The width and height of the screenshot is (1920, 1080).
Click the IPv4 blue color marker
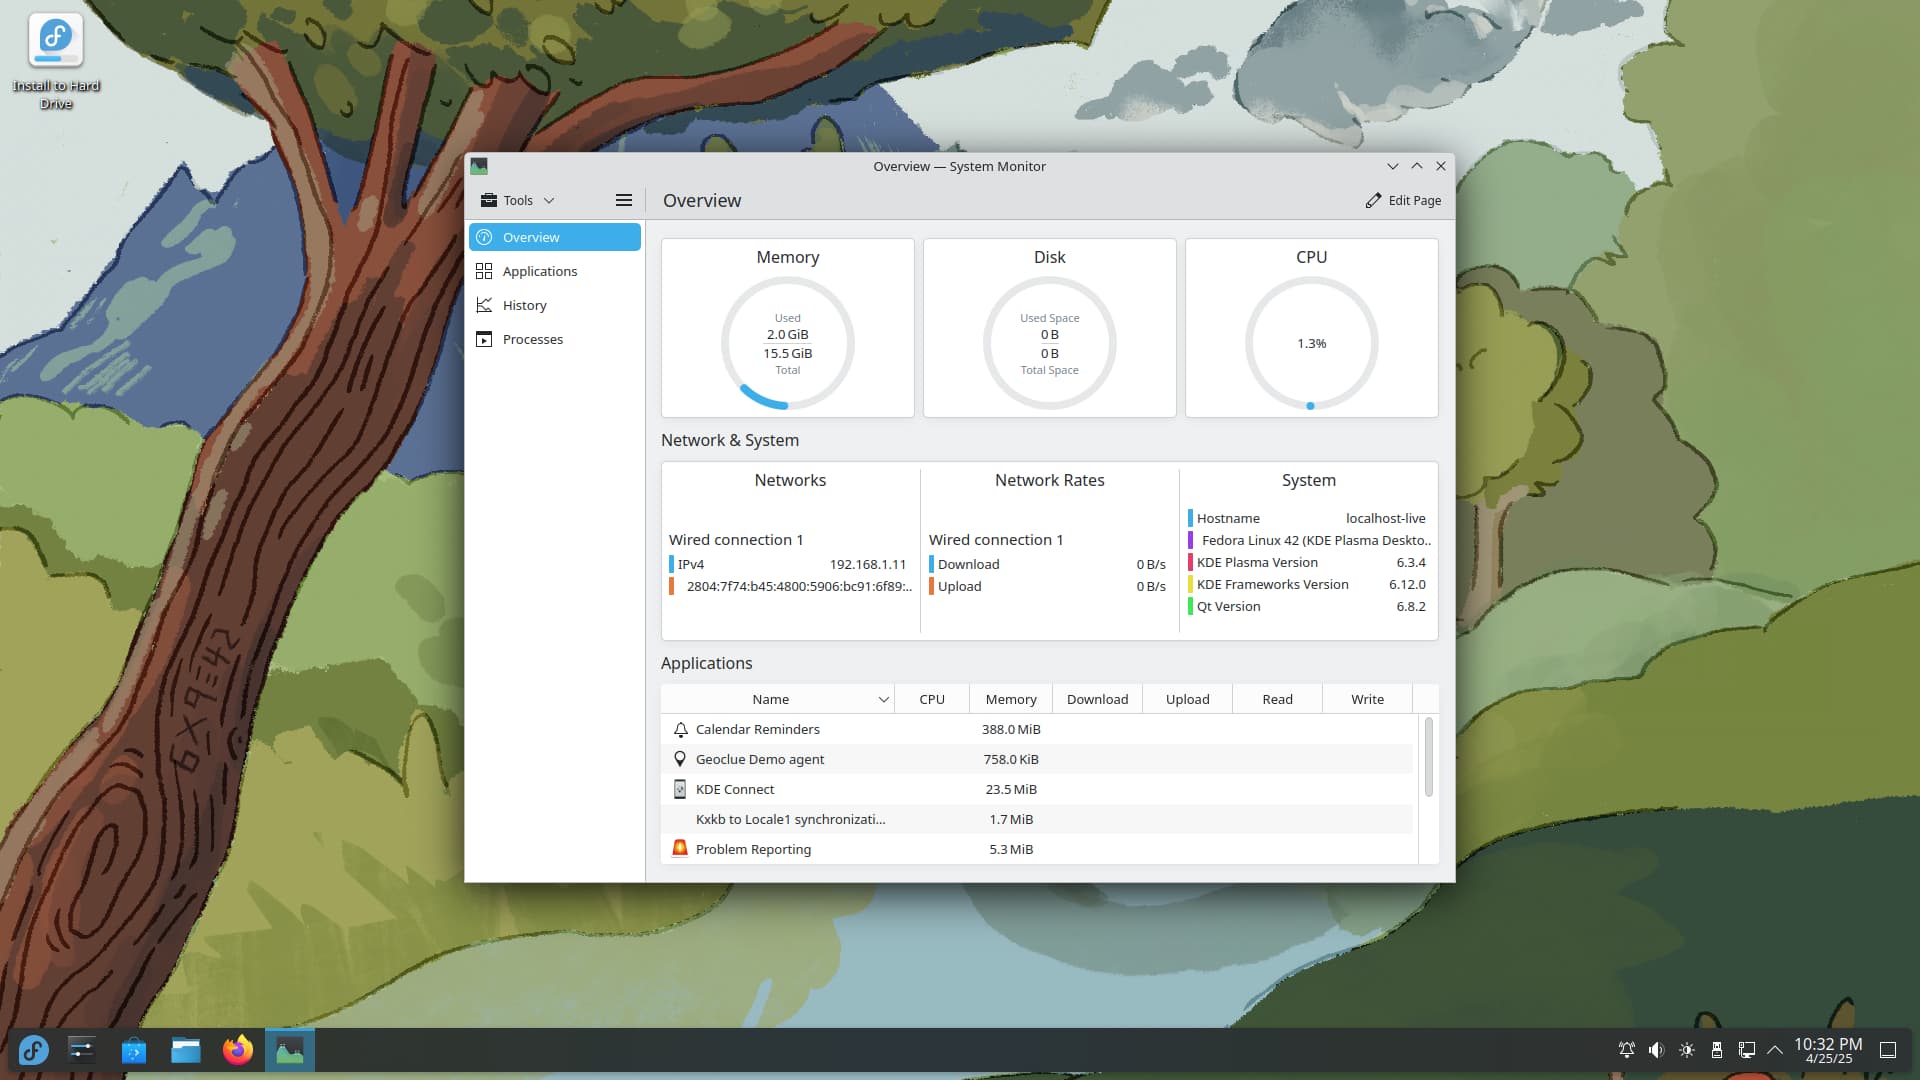coord(671,564)
